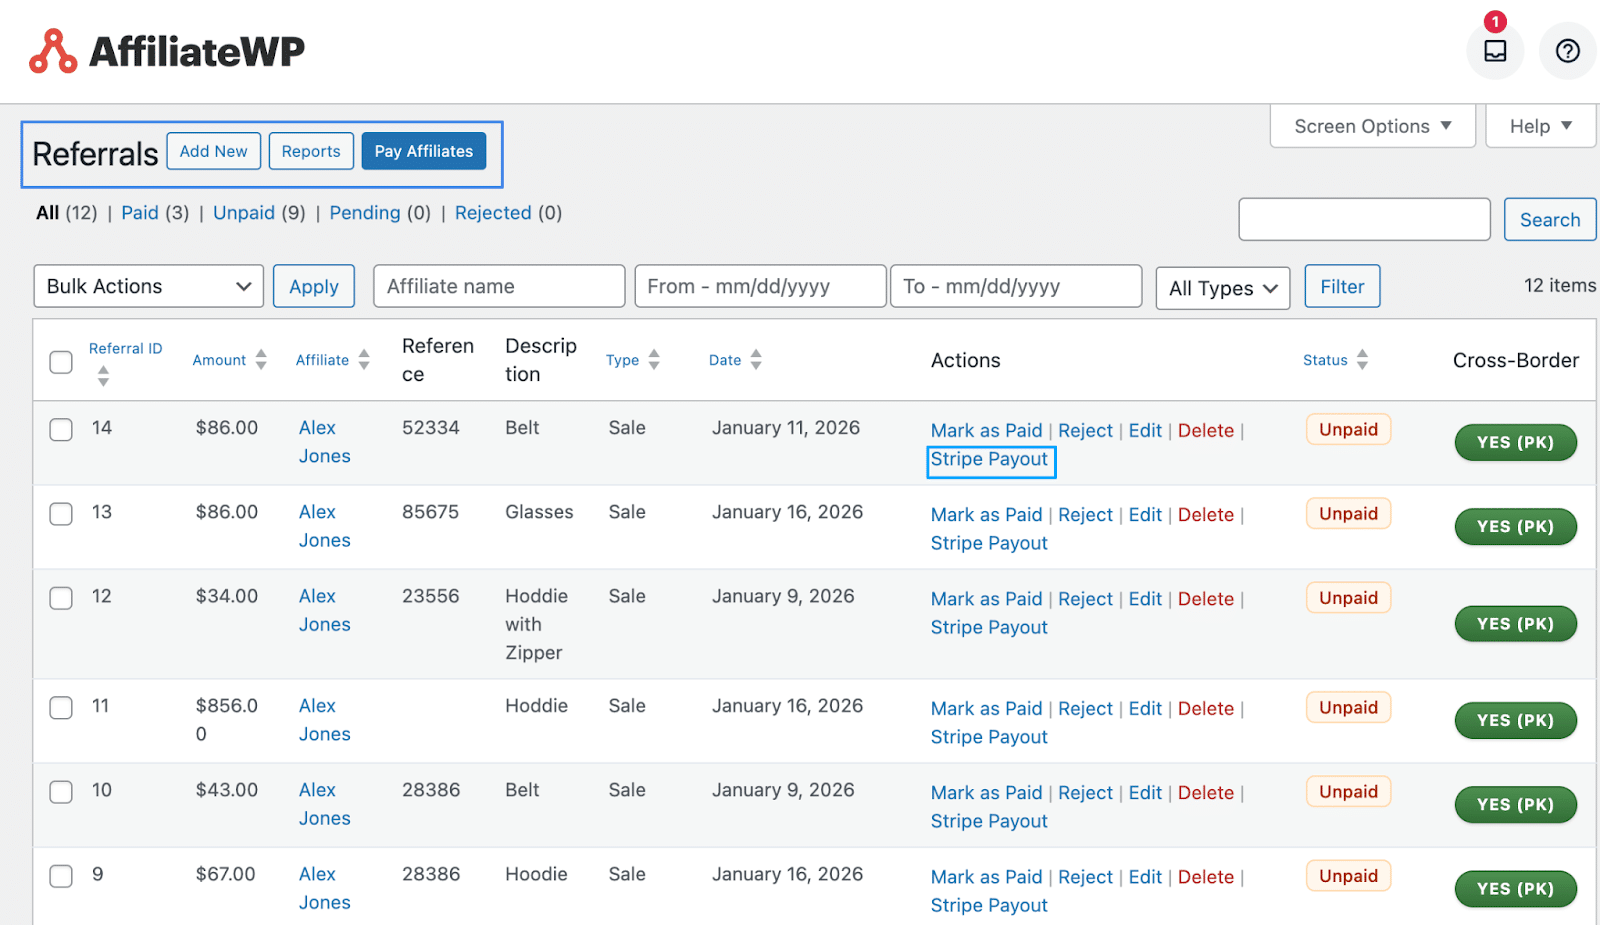Click the Add New button

pos(214,151)
